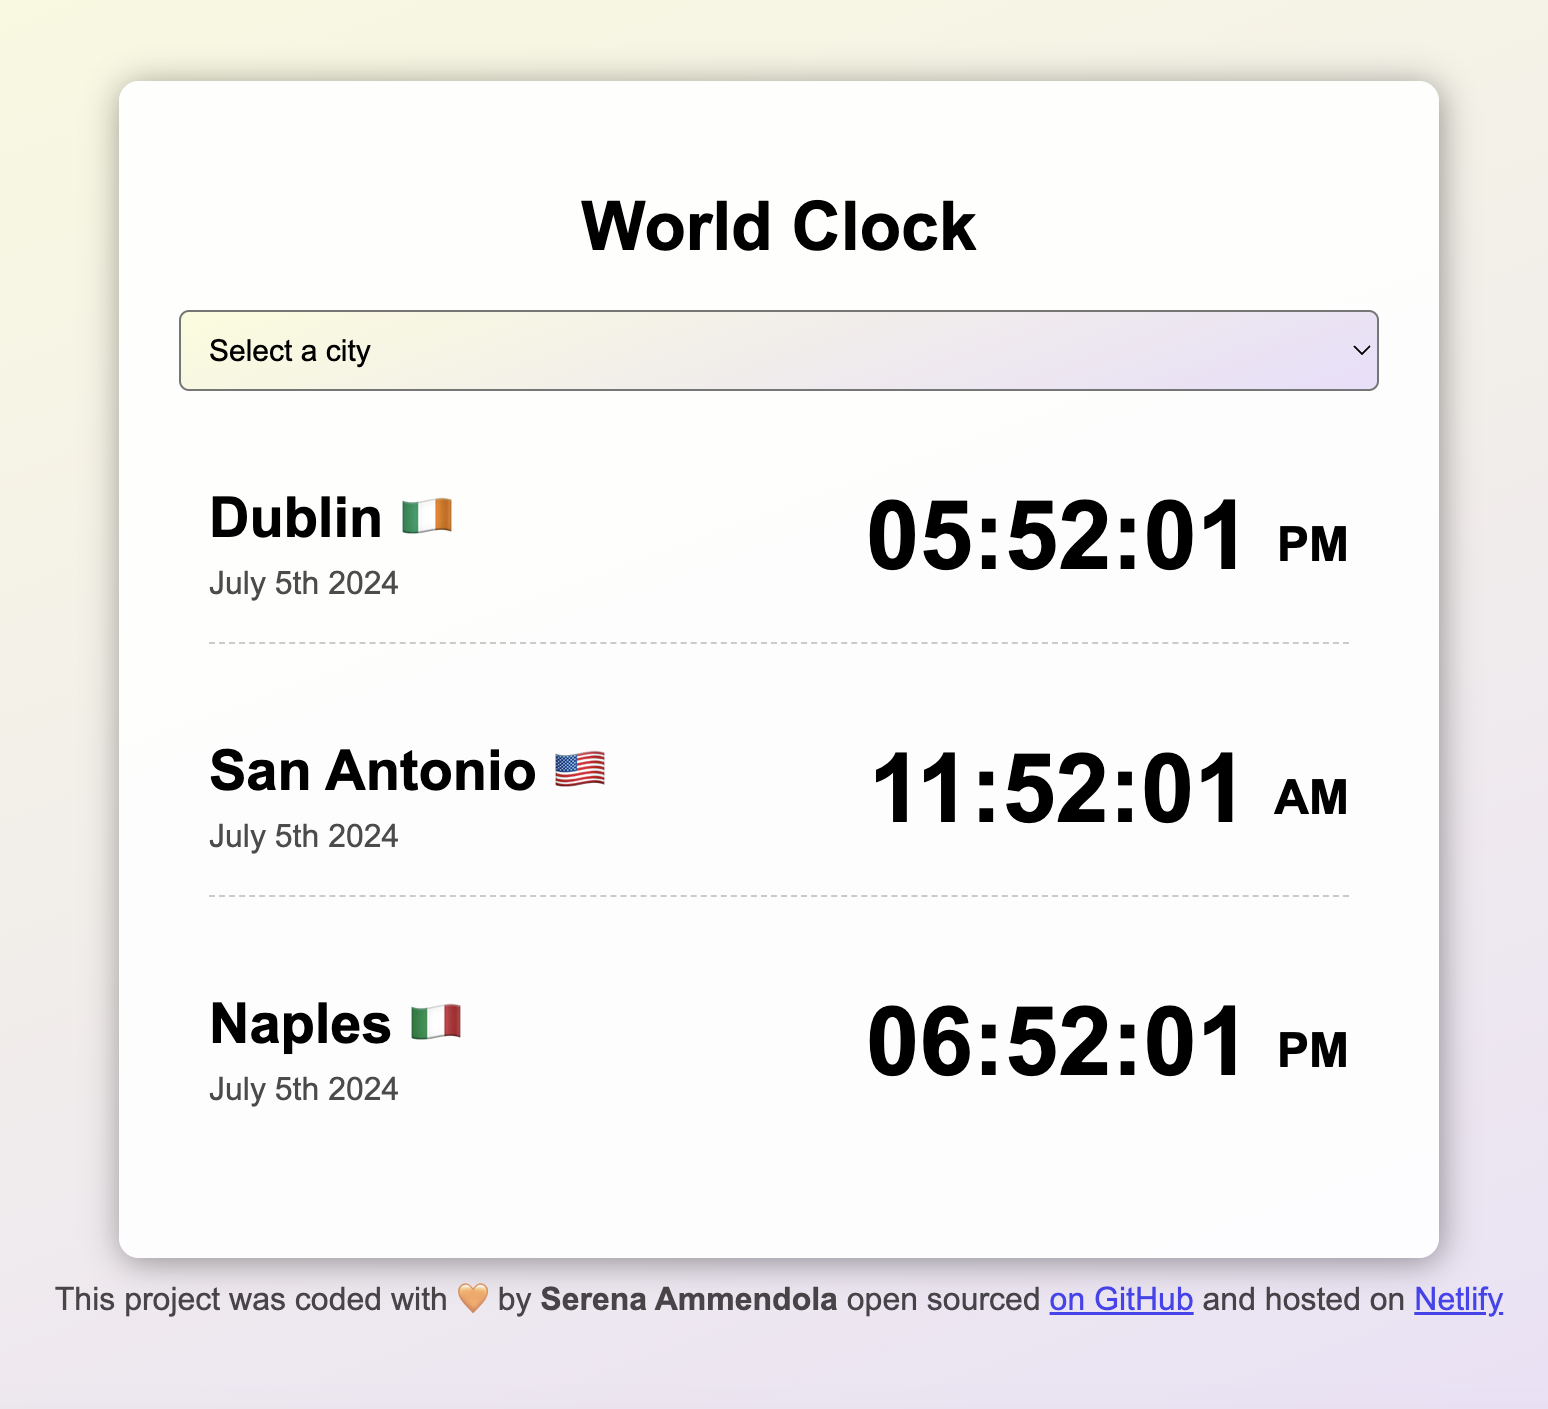The image size is (1548, 1409).
Task: Click the dropdown chevron arrow
Action: [x=1361, y=350]
